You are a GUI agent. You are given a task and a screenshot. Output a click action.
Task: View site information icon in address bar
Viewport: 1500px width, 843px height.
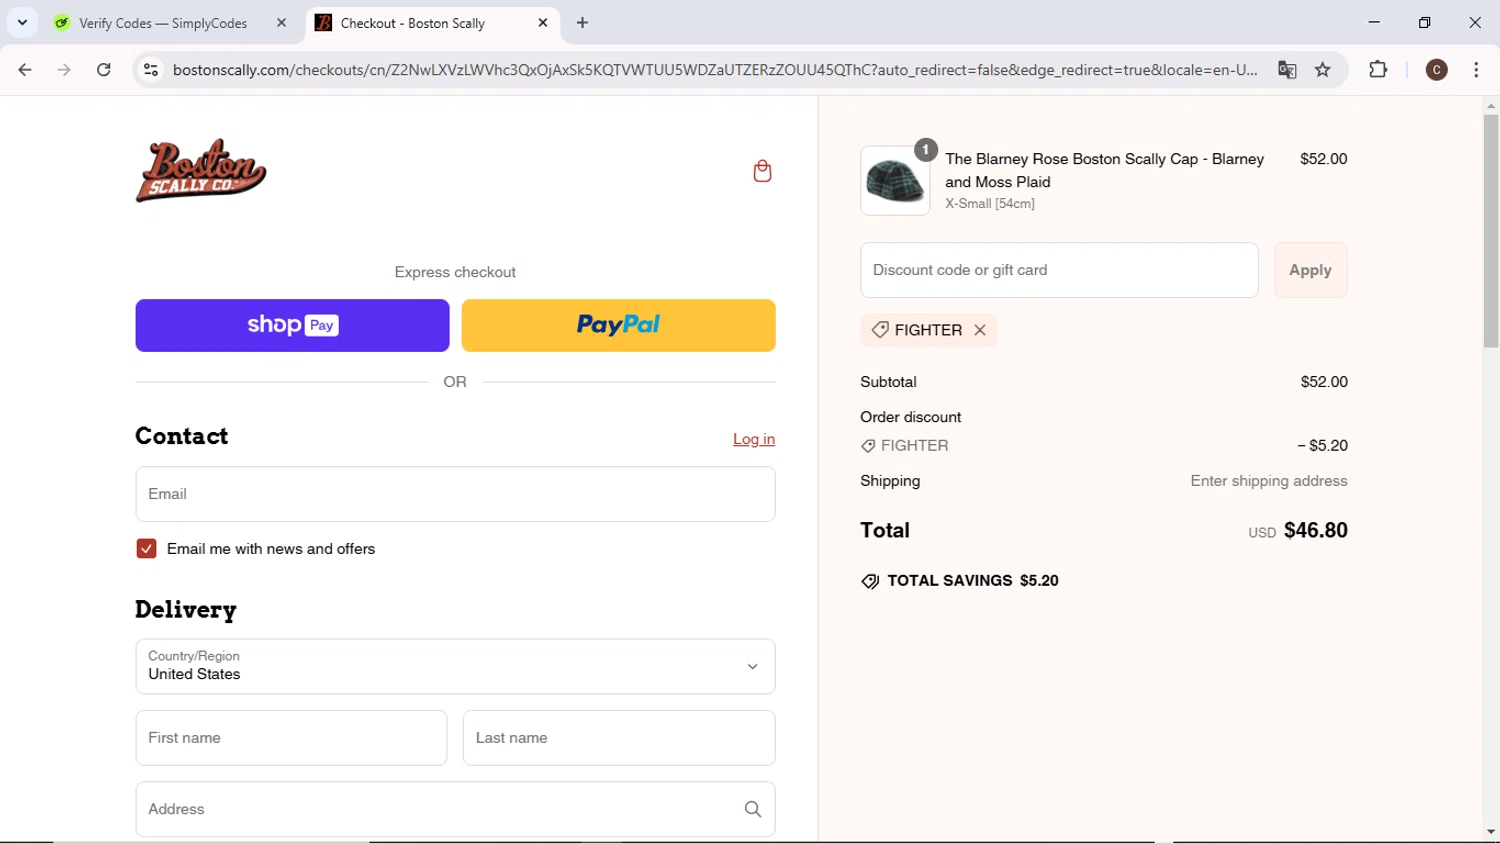[x=151, y=70]
